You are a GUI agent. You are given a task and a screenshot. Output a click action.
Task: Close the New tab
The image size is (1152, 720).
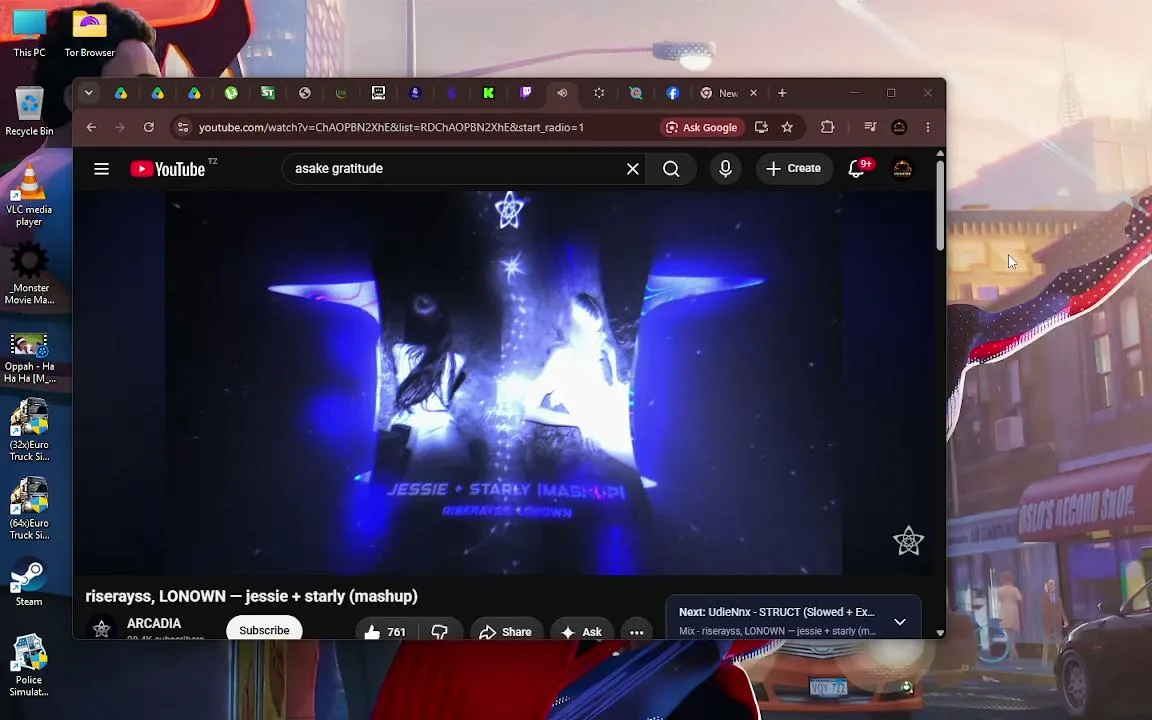tap(753, 93)
